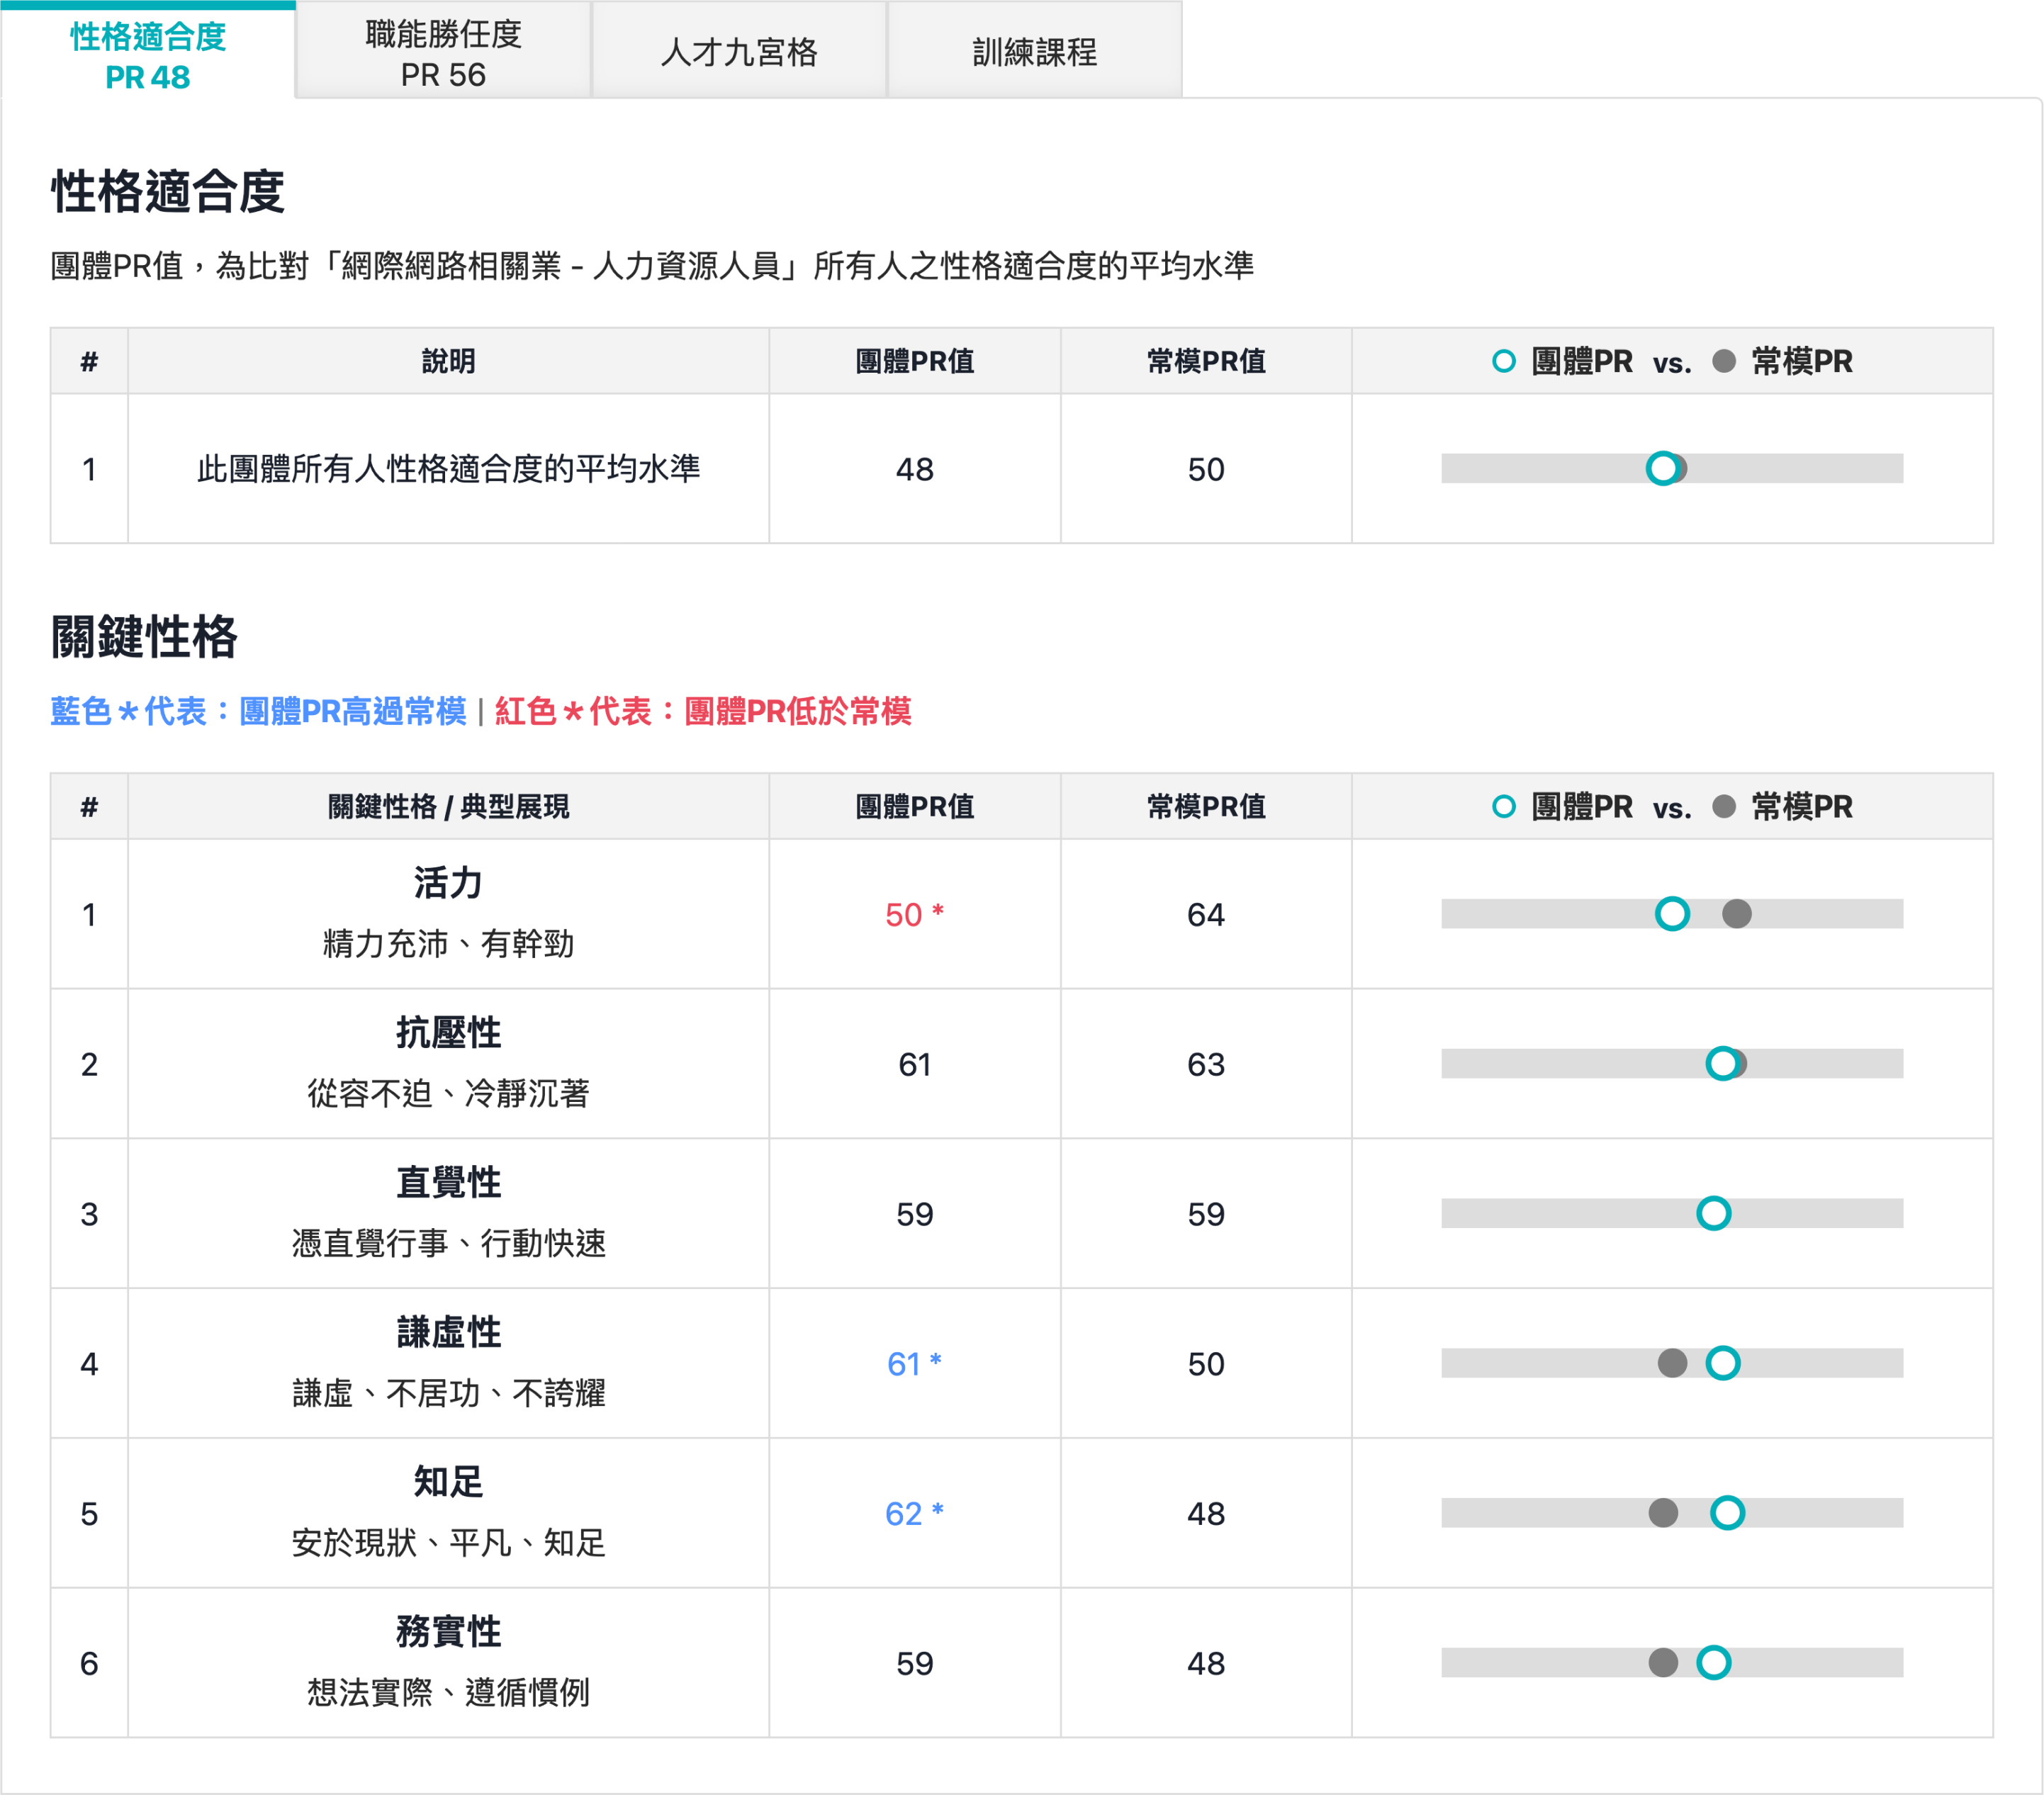
Task: Click the gray 常模PR marker in 知足 row
Action: 1663,1513
